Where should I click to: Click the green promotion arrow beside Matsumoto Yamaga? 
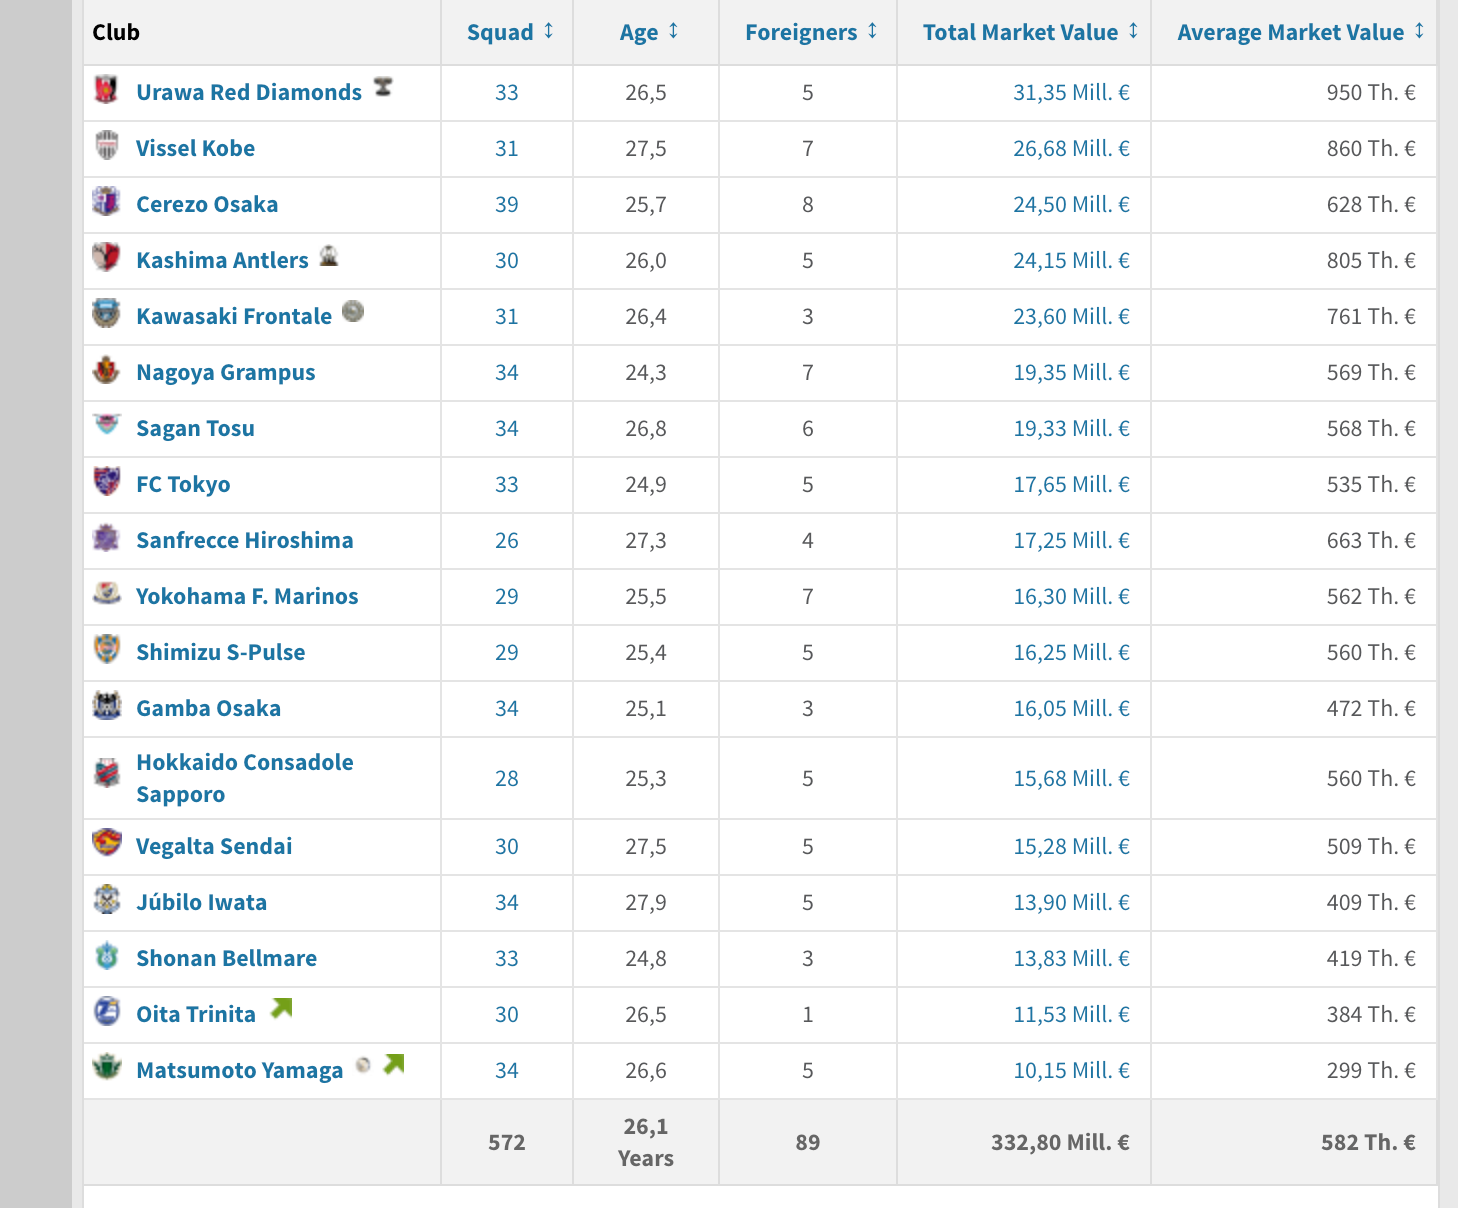point(394,1064)
